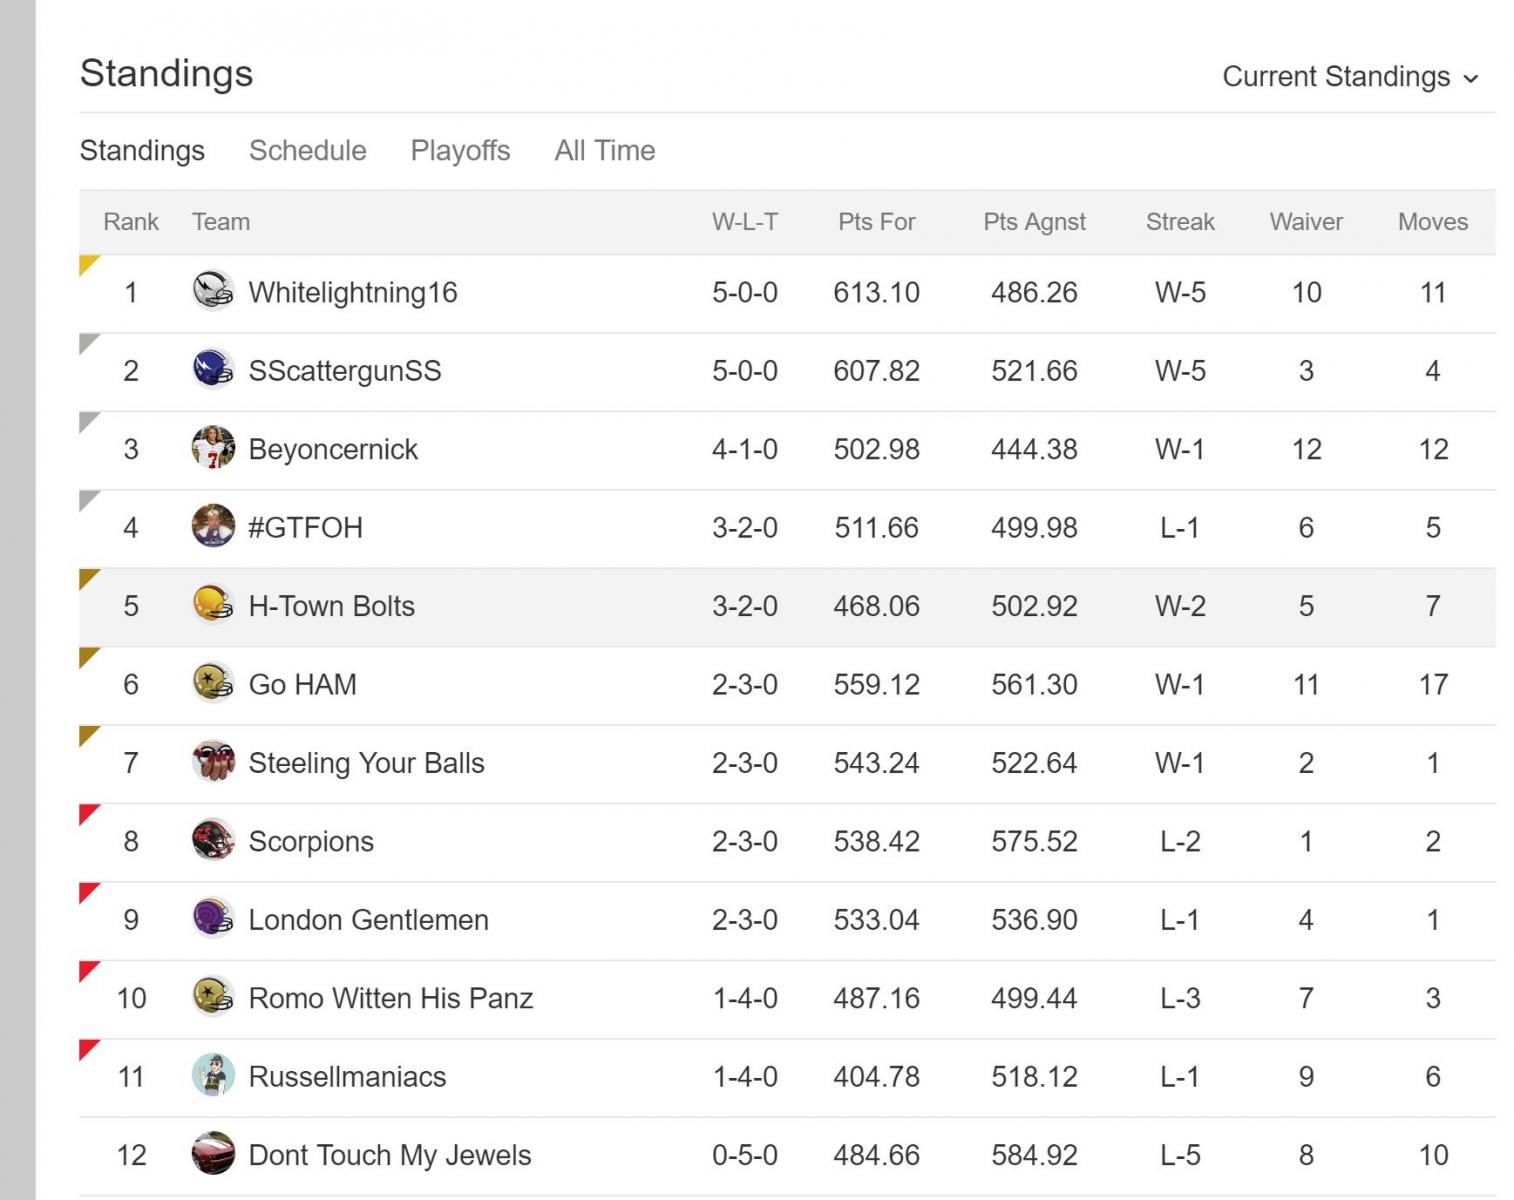Click Romo Witten His Panz link

click(390, 998)
